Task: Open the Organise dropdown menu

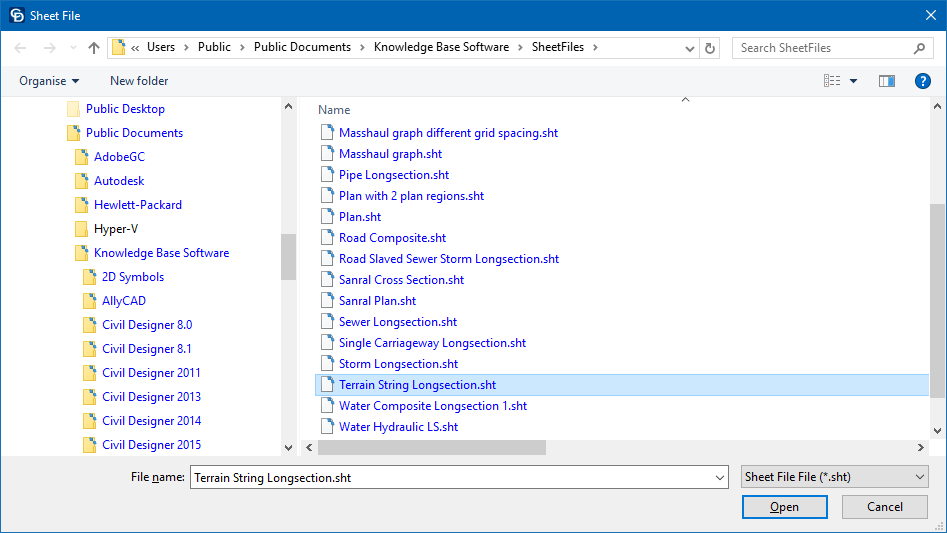Action: (49, 81)
